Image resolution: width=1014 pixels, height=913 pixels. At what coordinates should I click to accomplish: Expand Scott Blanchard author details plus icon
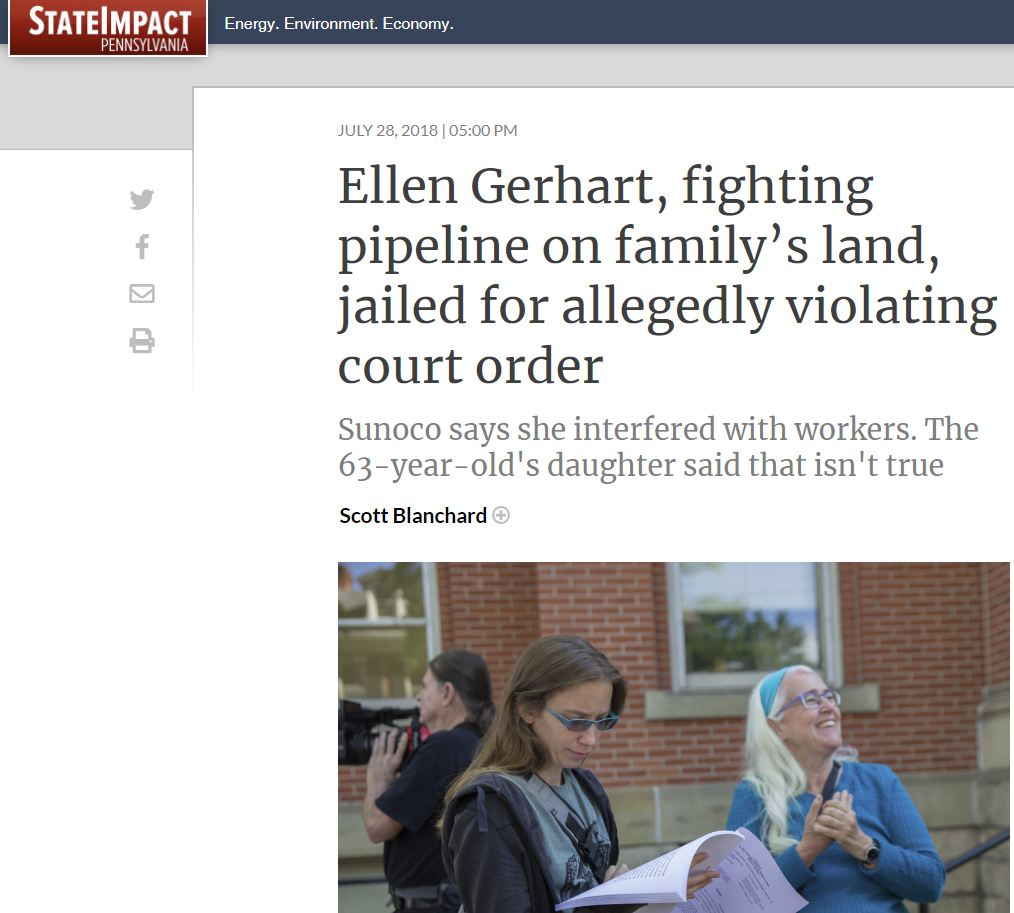pyautogui.click(x=501, y=516)
